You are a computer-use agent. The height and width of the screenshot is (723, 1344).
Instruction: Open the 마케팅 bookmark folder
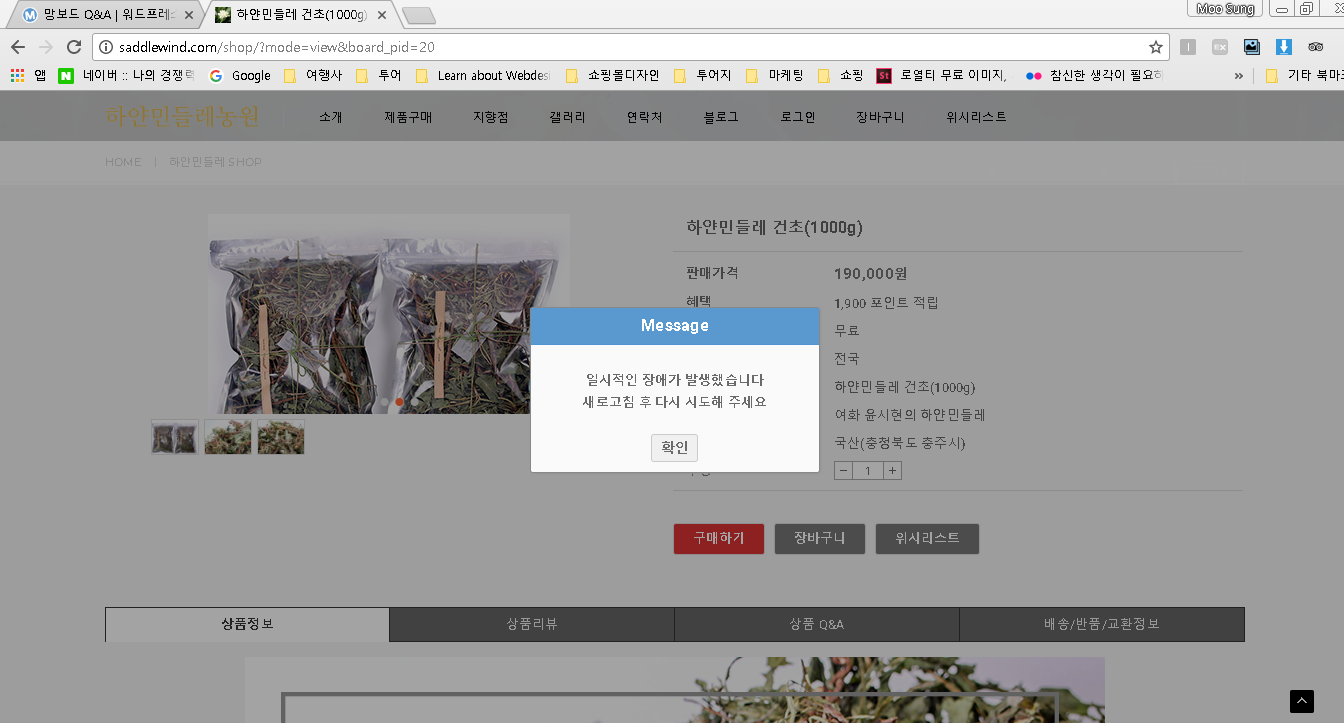click(775, 75)
